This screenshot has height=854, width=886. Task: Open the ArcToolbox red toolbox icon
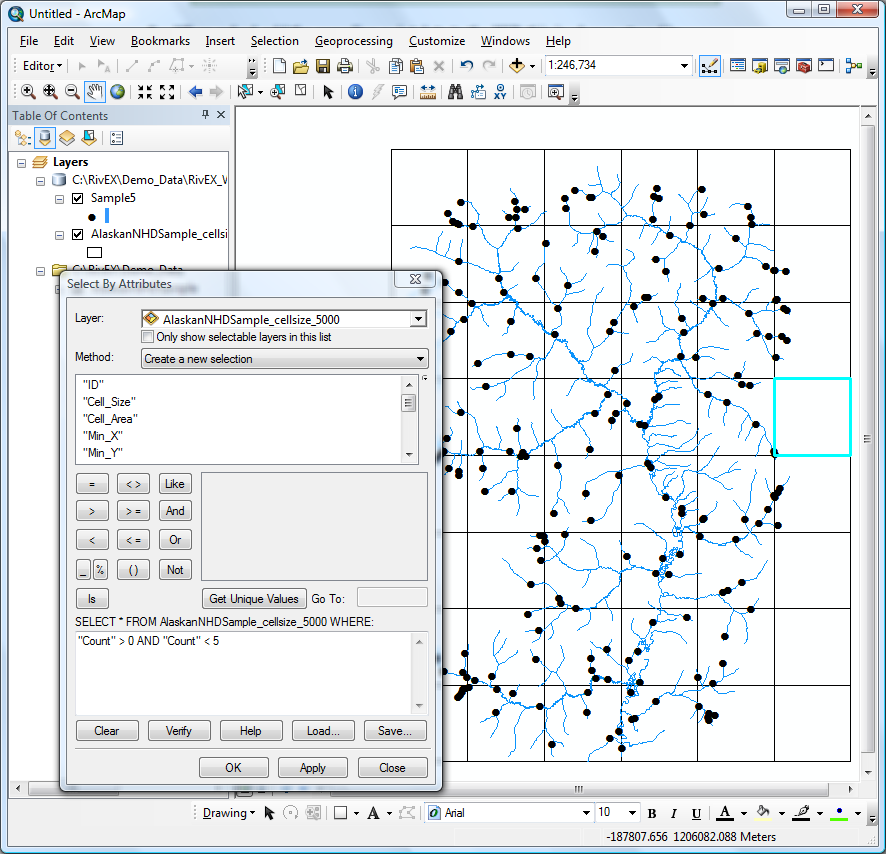point(804,66)
